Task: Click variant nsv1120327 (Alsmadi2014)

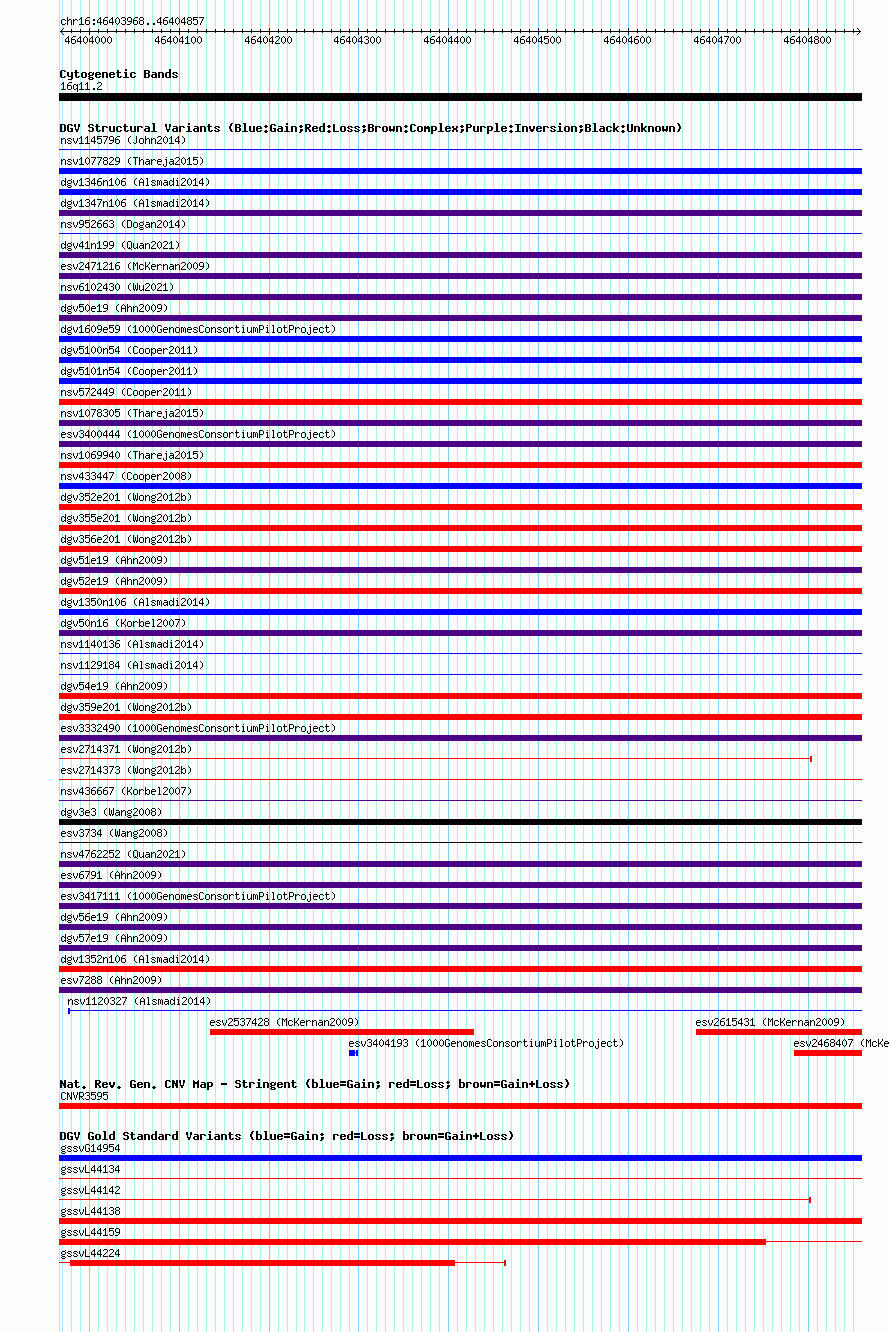Action: (139, 1001)
